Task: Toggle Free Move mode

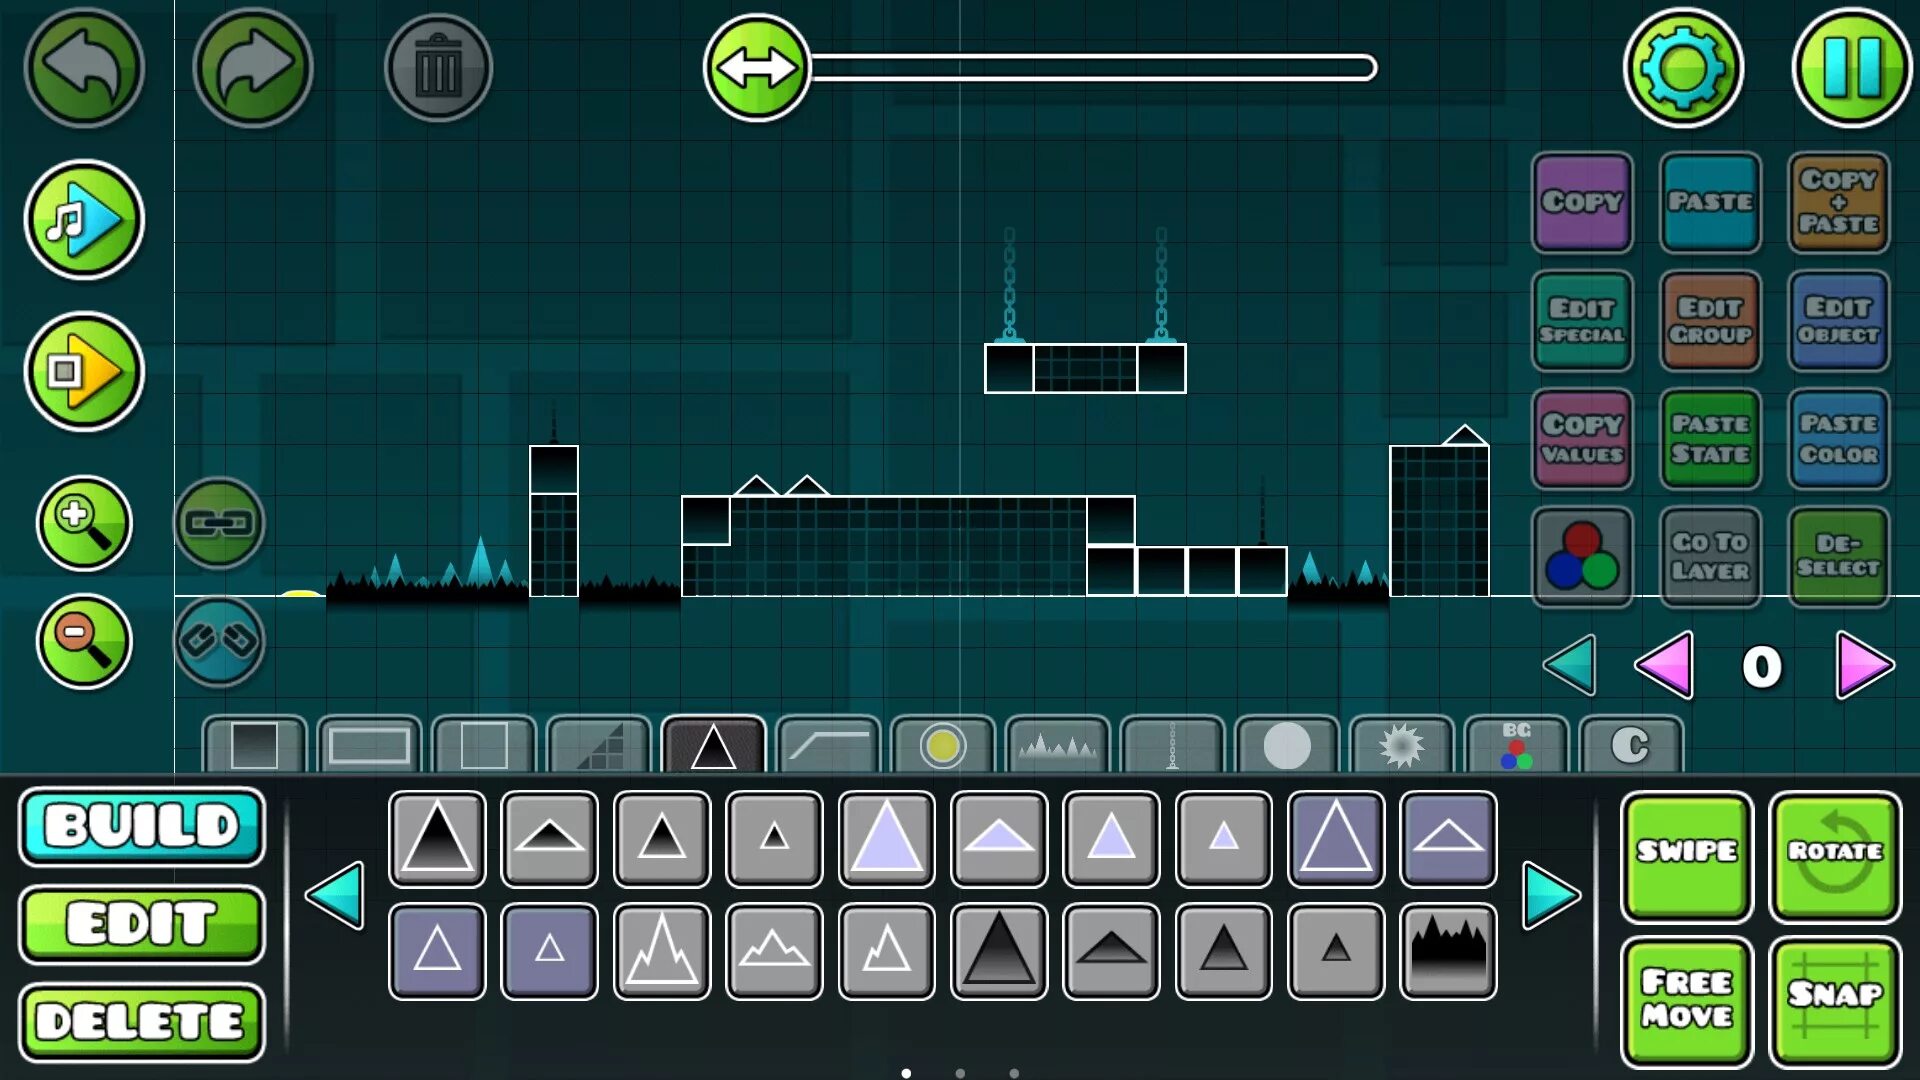Action: (1687, 998)
